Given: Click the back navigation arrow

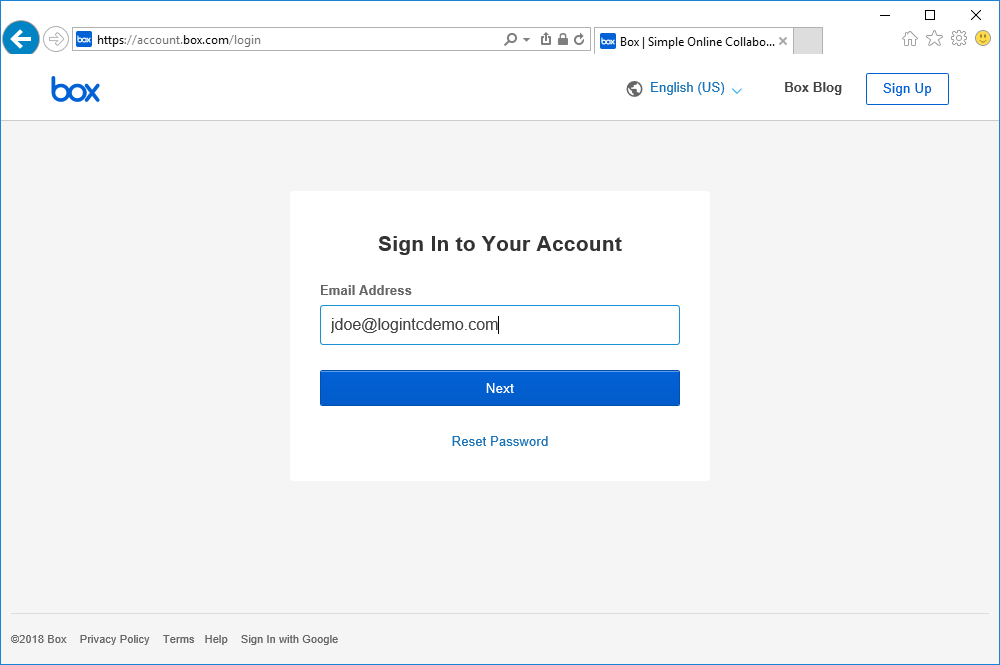Looking at the screenshot, I should point(20,38).
